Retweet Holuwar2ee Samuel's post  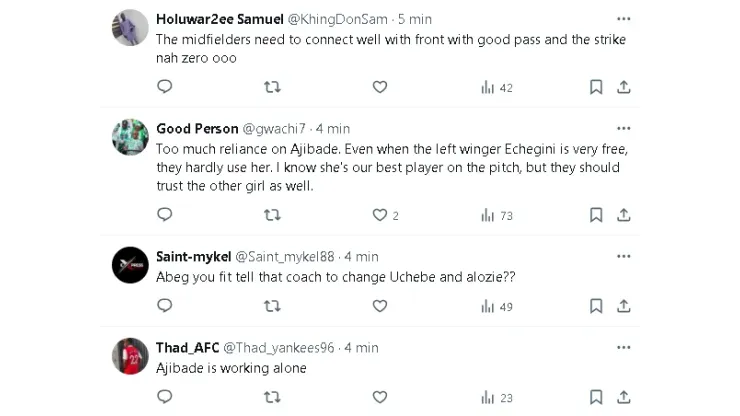[271, 87]
